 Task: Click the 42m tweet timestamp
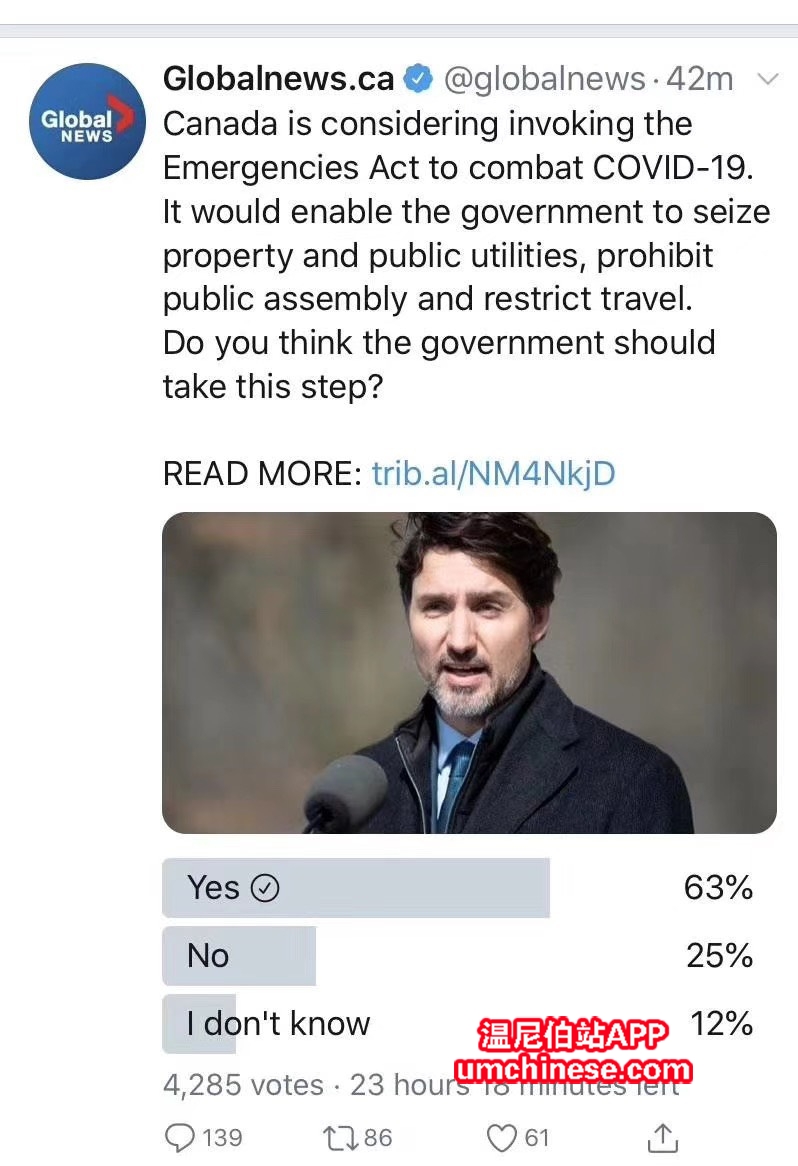pos(701,78)
